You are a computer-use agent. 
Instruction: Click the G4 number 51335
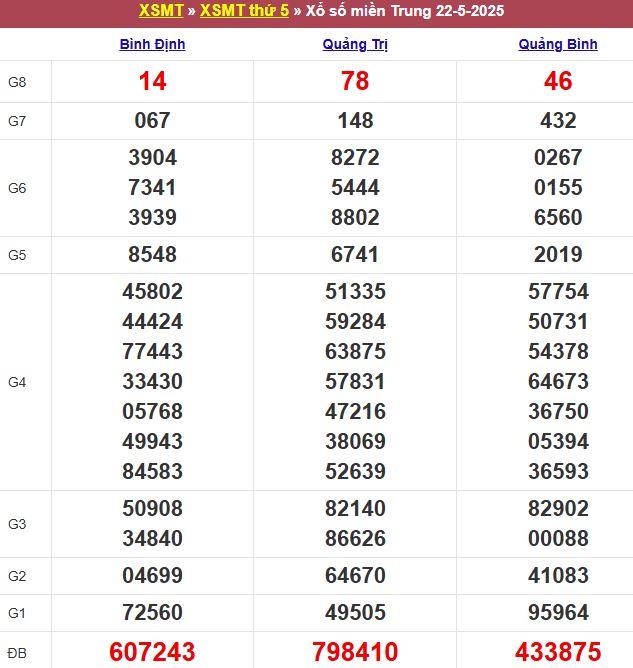pos(355,292)
